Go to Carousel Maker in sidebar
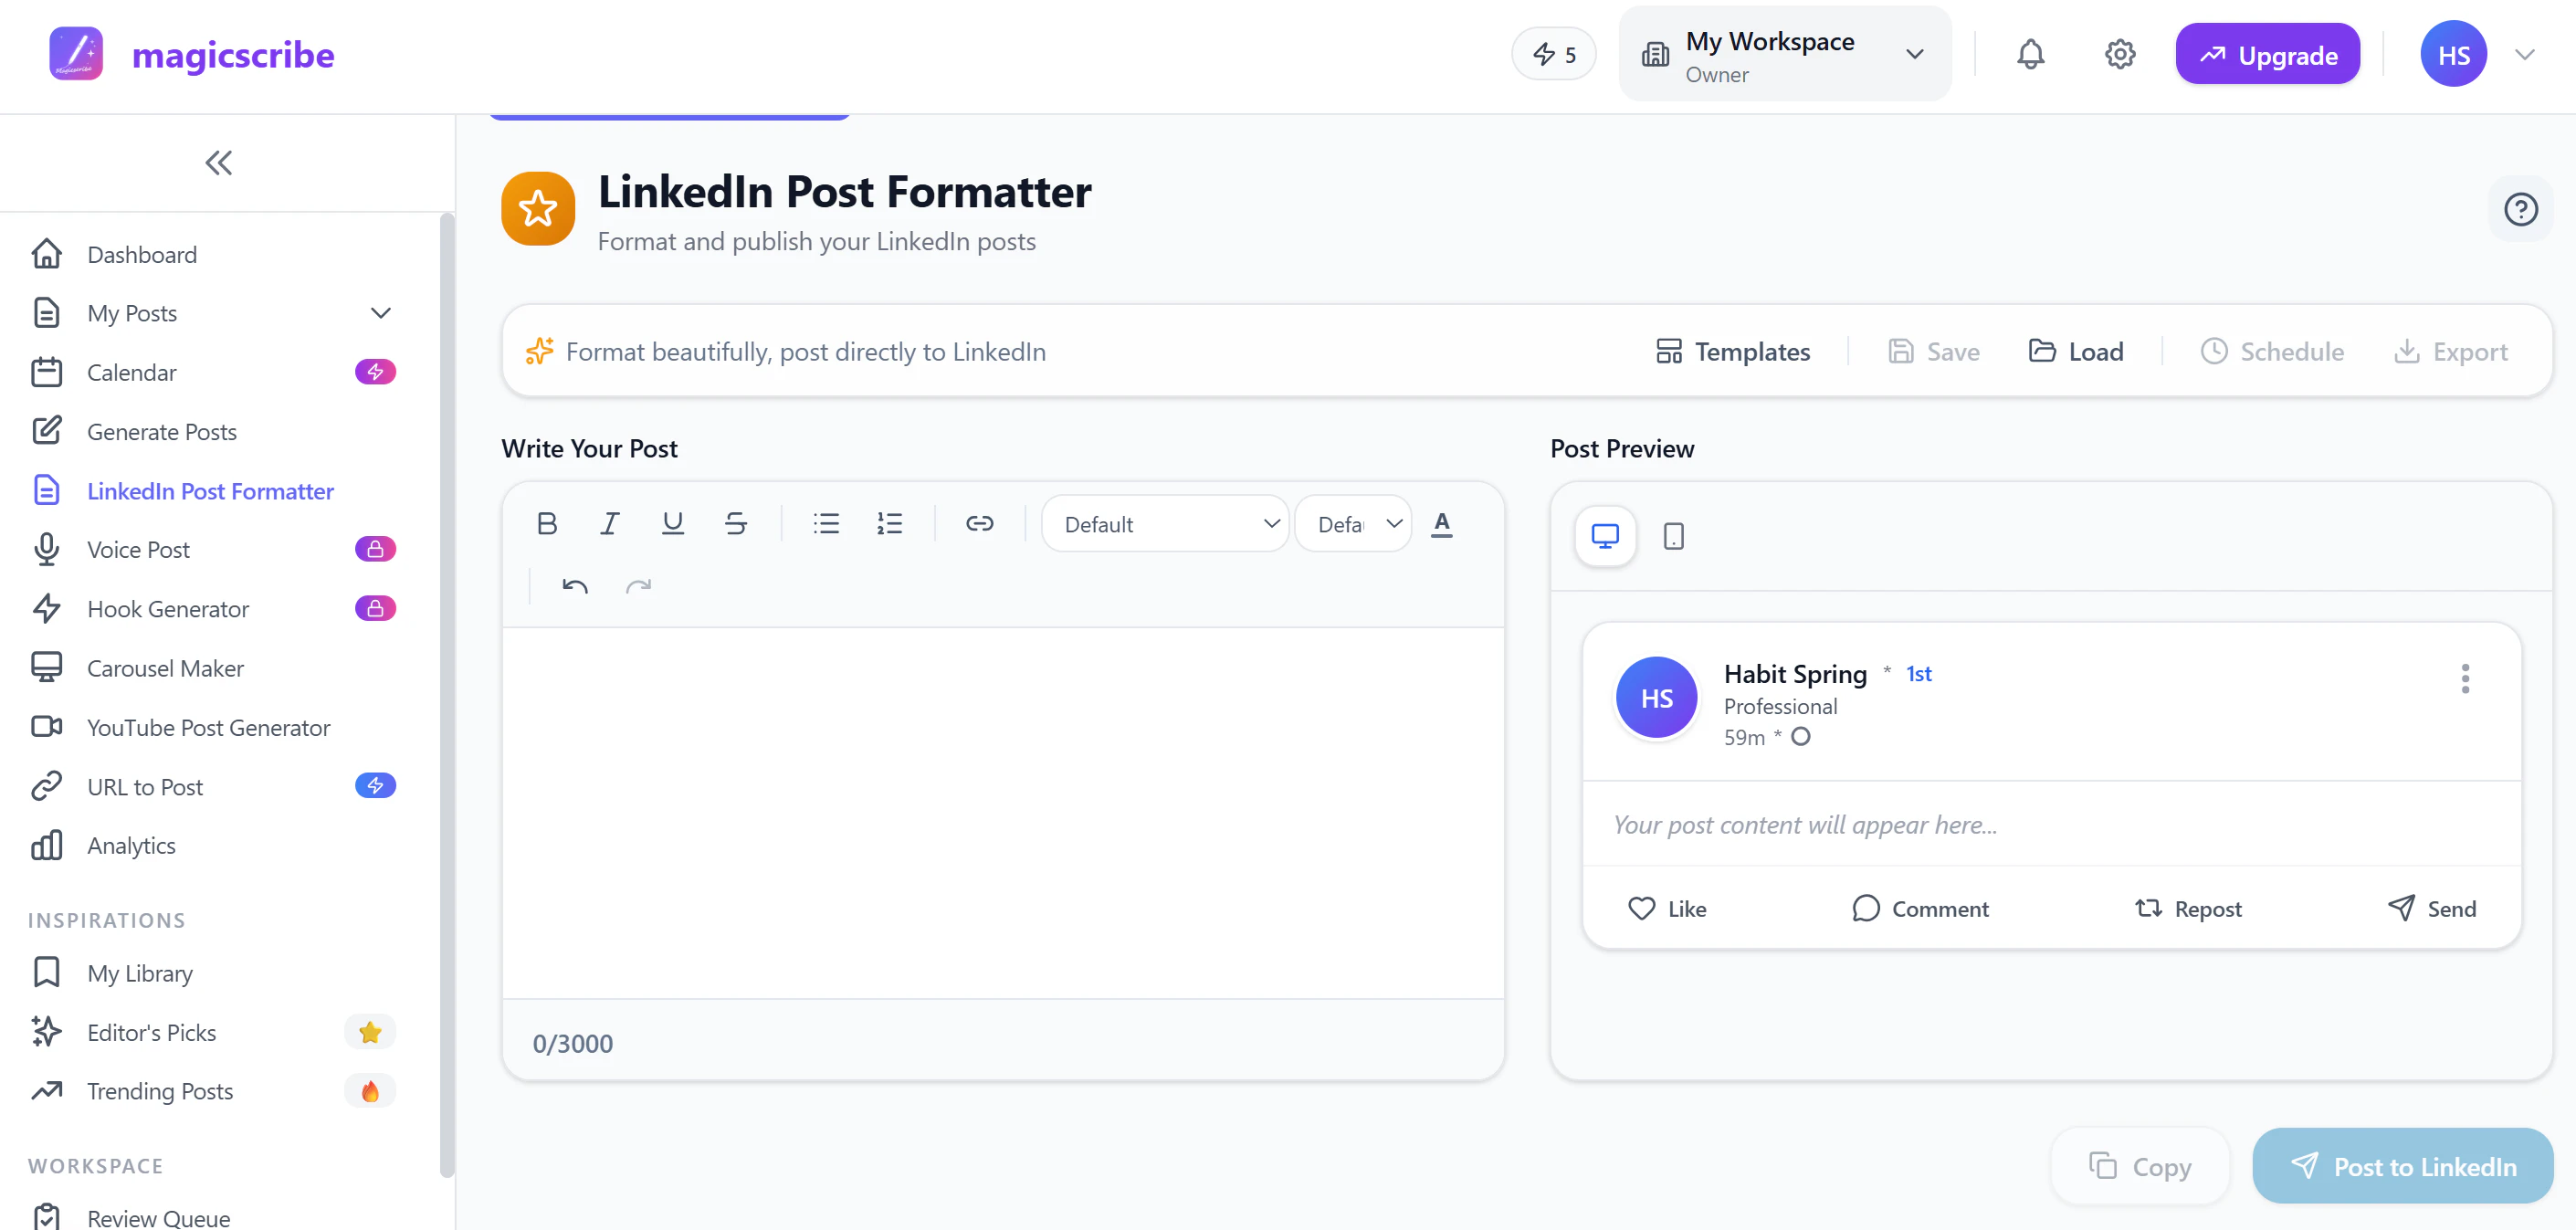2576x1230 pixels. point(165,668)
